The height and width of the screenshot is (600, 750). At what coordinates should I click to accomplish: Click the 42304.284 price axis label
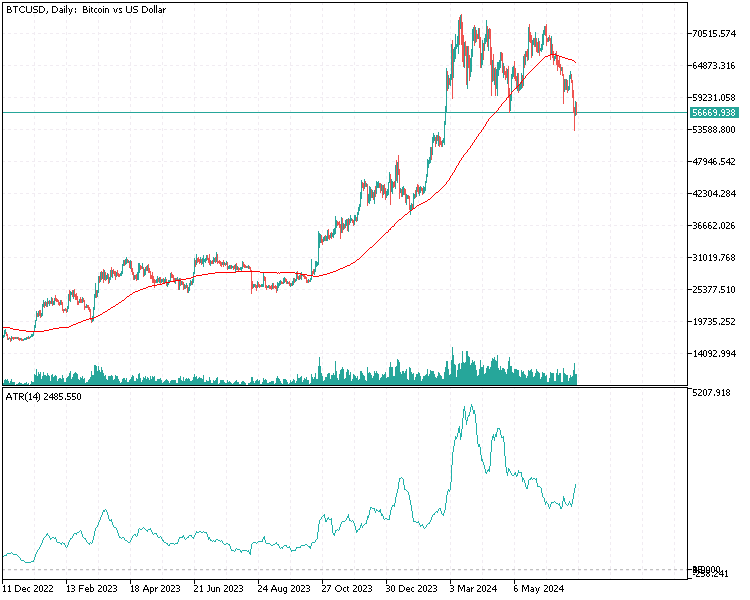(714, 194)
